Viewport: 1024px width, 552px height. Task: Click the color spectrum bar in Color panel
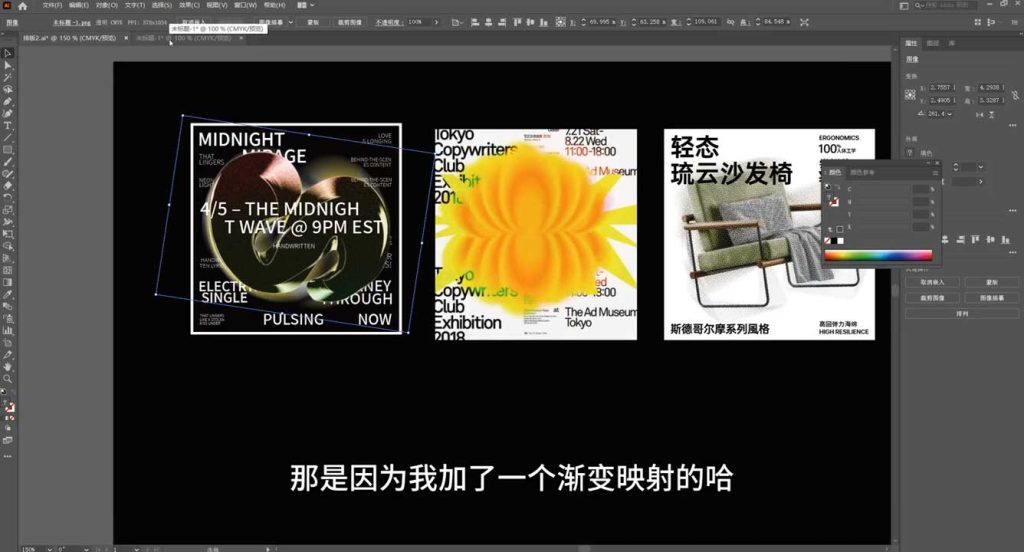[878, 255]
